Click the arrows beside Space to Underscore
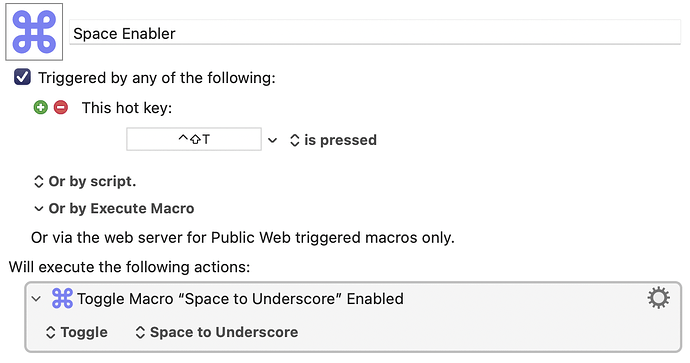Screen dimensions: 690x363 [x=140, y=332]
